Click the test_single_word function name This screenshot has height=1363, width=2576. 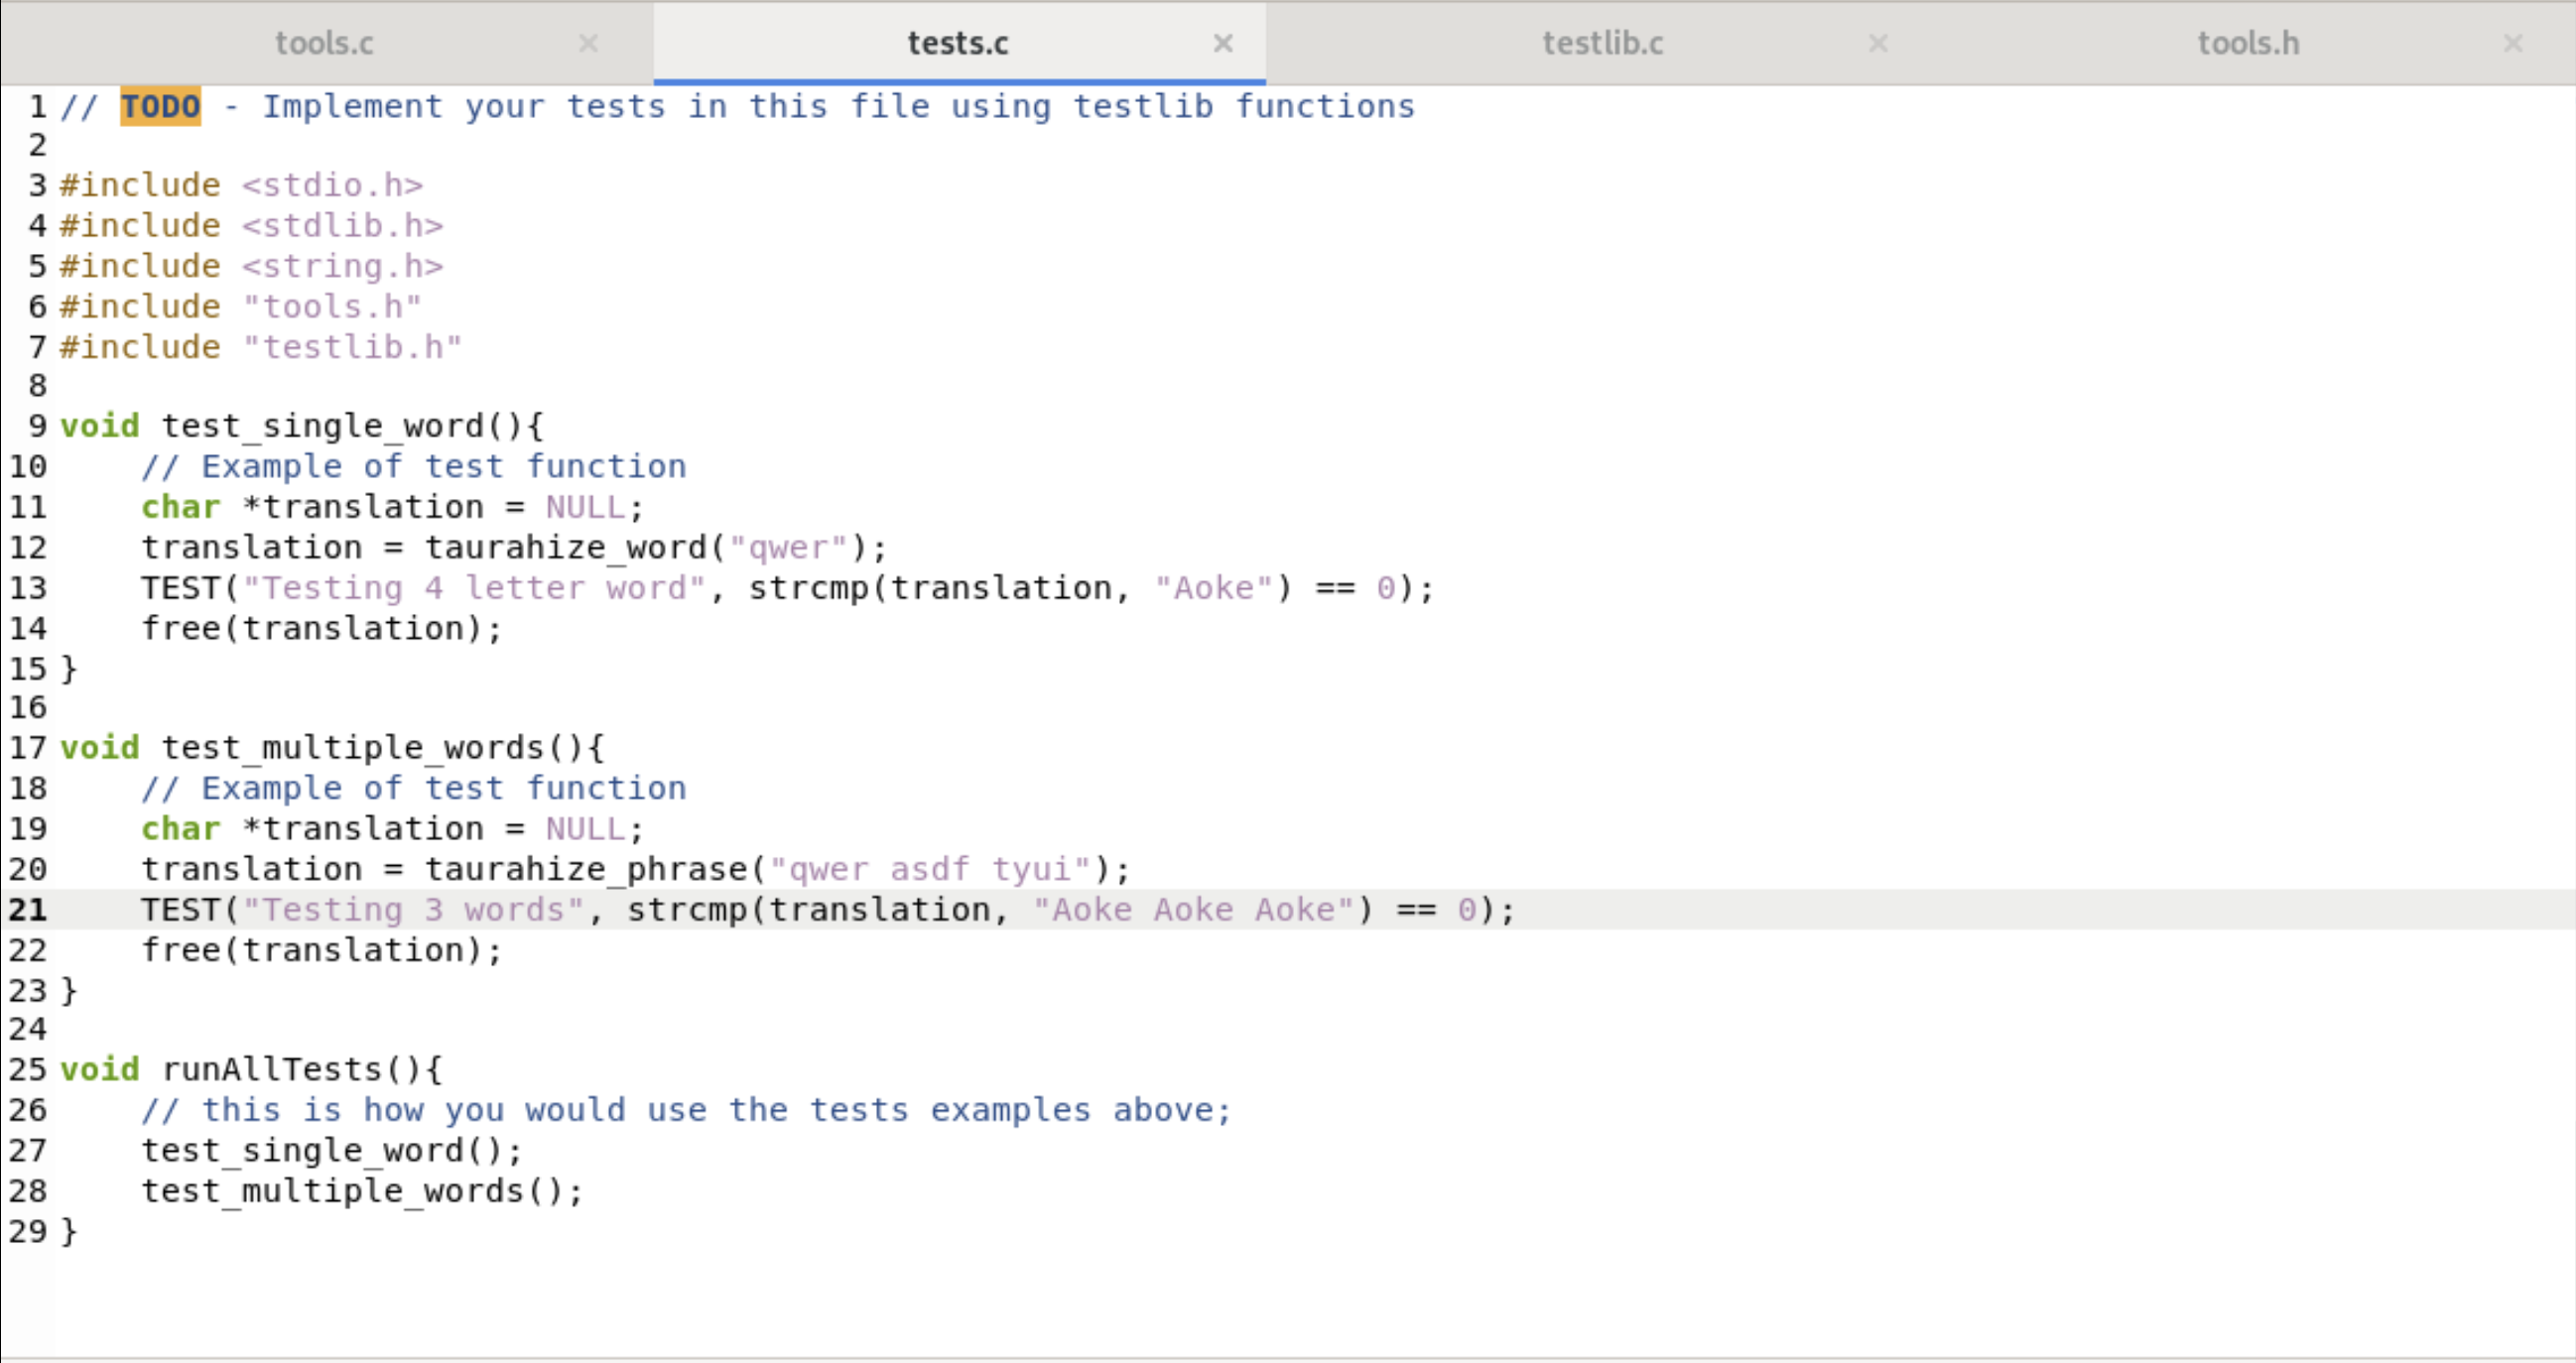330,425
